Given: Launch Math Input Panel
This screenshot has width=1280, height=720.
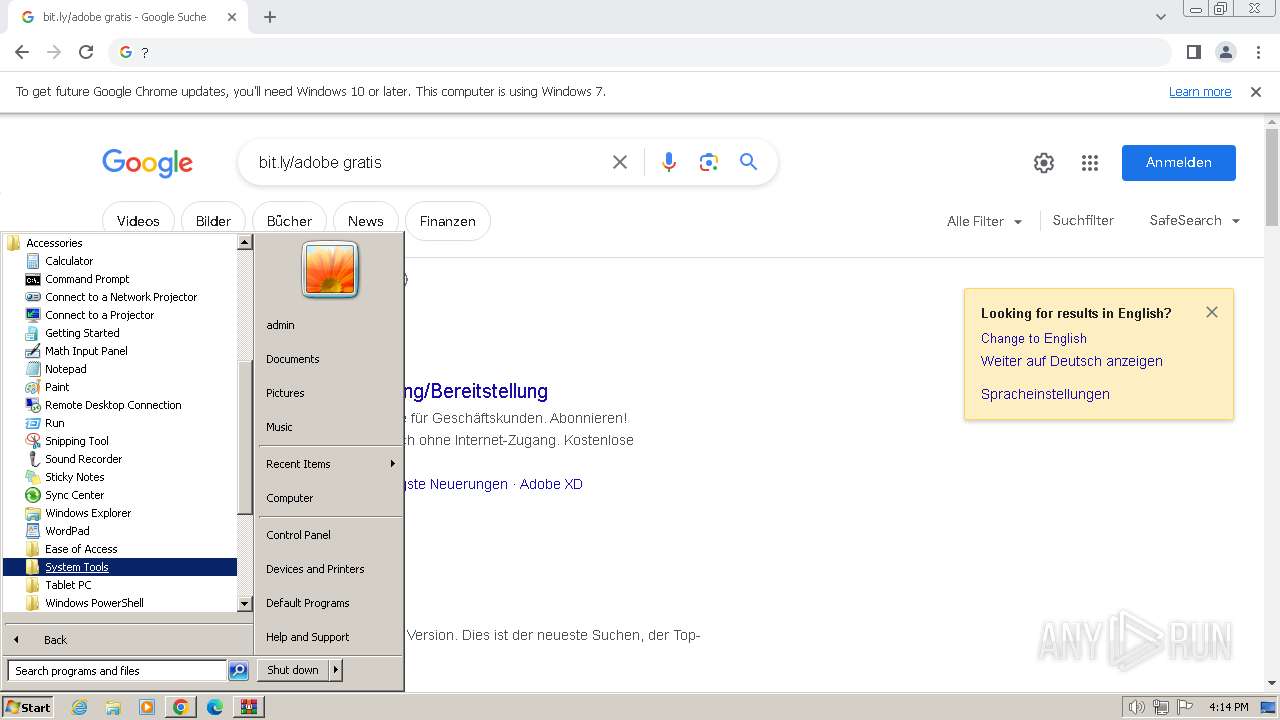Looking at the screenshot, I should coord(86,351).
